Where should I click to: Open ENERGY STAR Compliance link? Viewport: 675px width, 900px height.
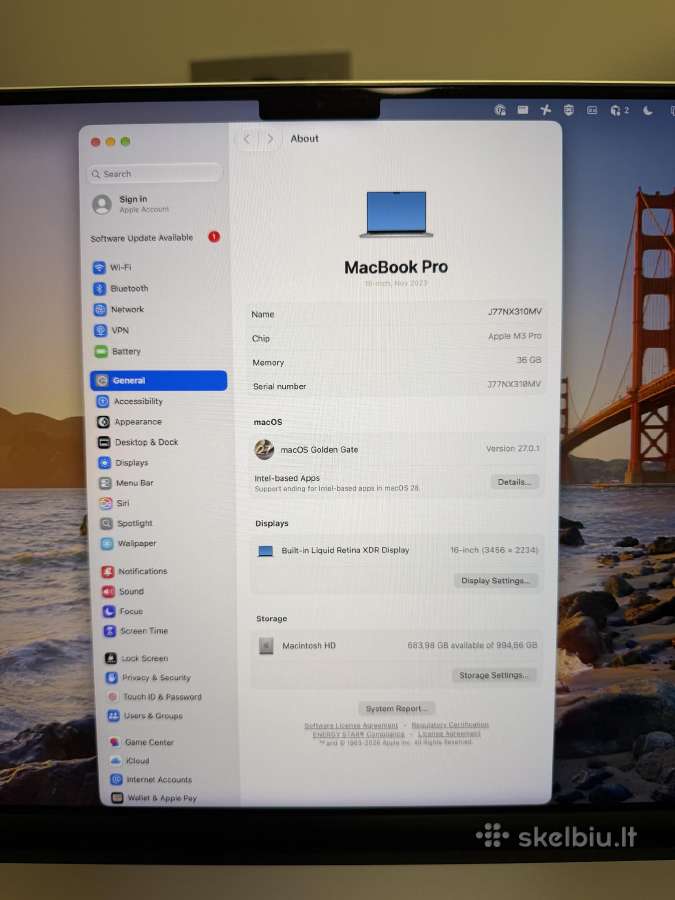point(359,734)
